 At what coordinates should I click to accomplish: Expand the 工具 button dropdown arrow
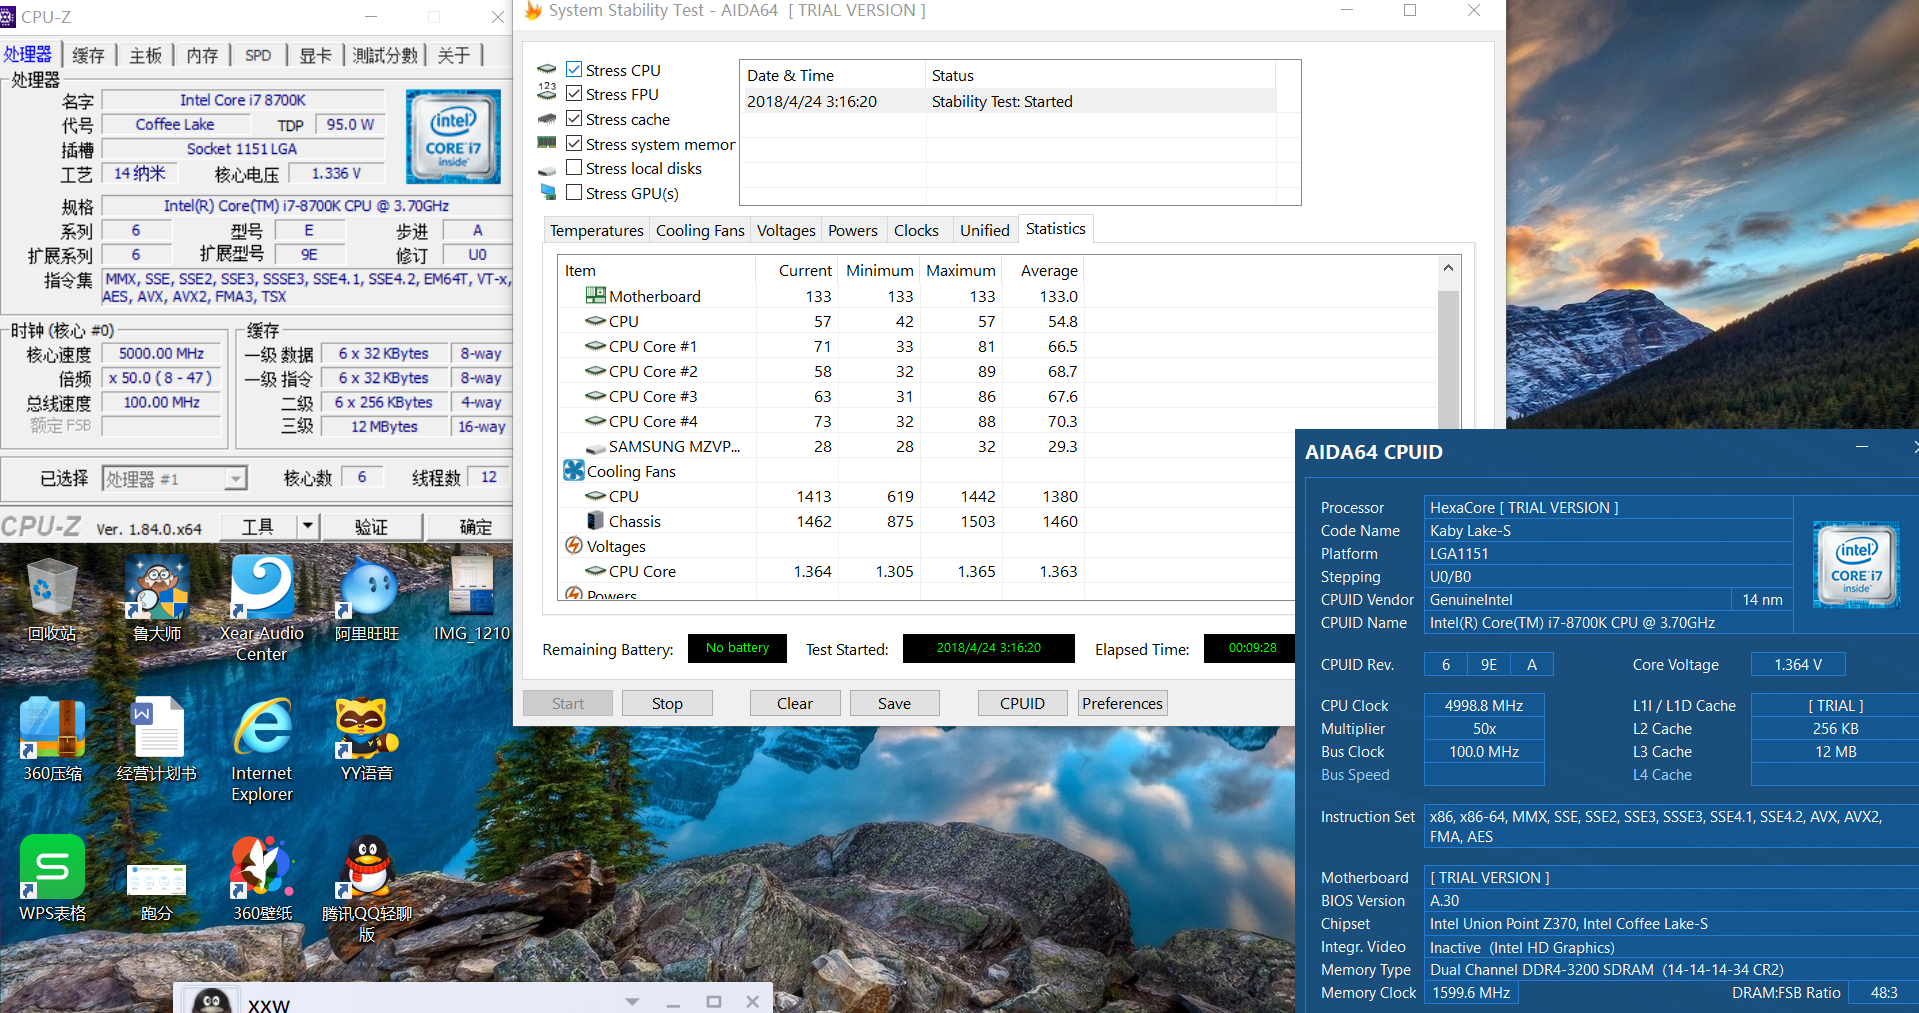[x=308, y=526]
